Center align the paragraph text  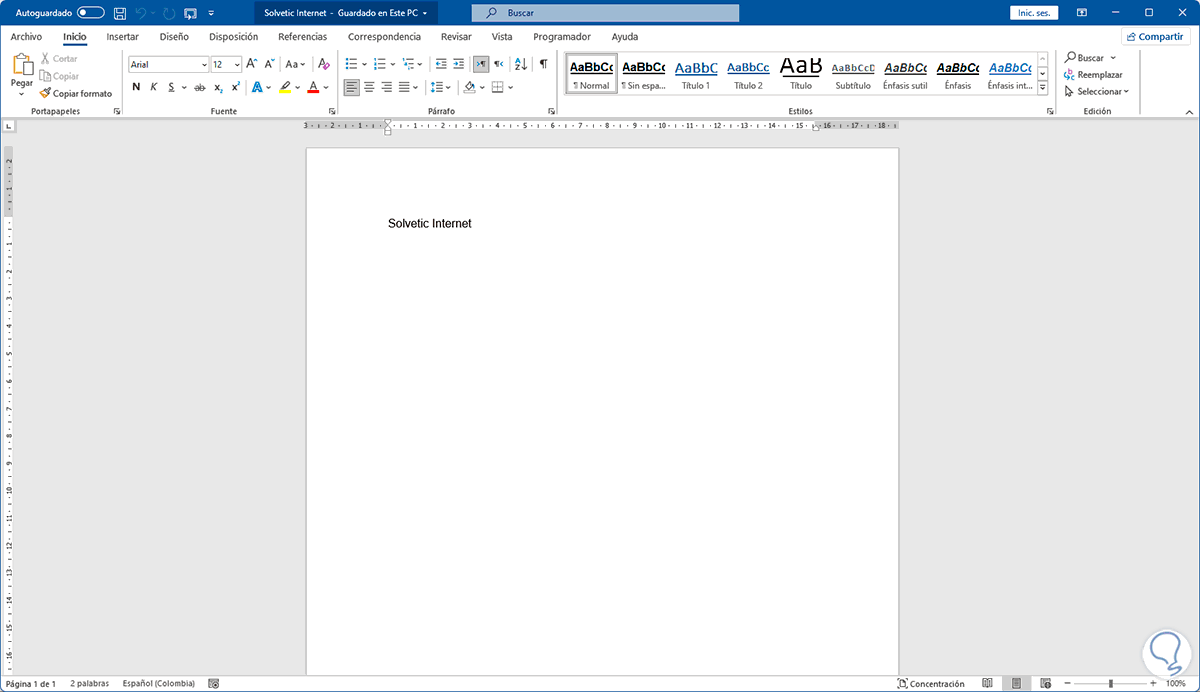point(369,87)
